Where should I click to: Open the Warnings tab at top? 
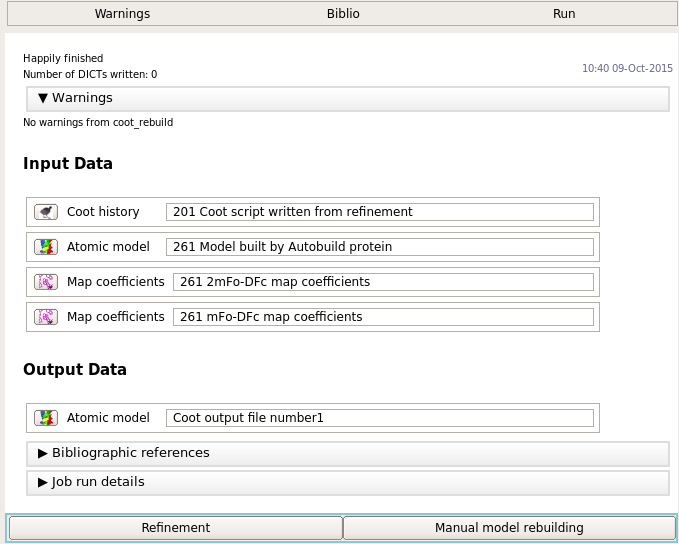point(122,14)
